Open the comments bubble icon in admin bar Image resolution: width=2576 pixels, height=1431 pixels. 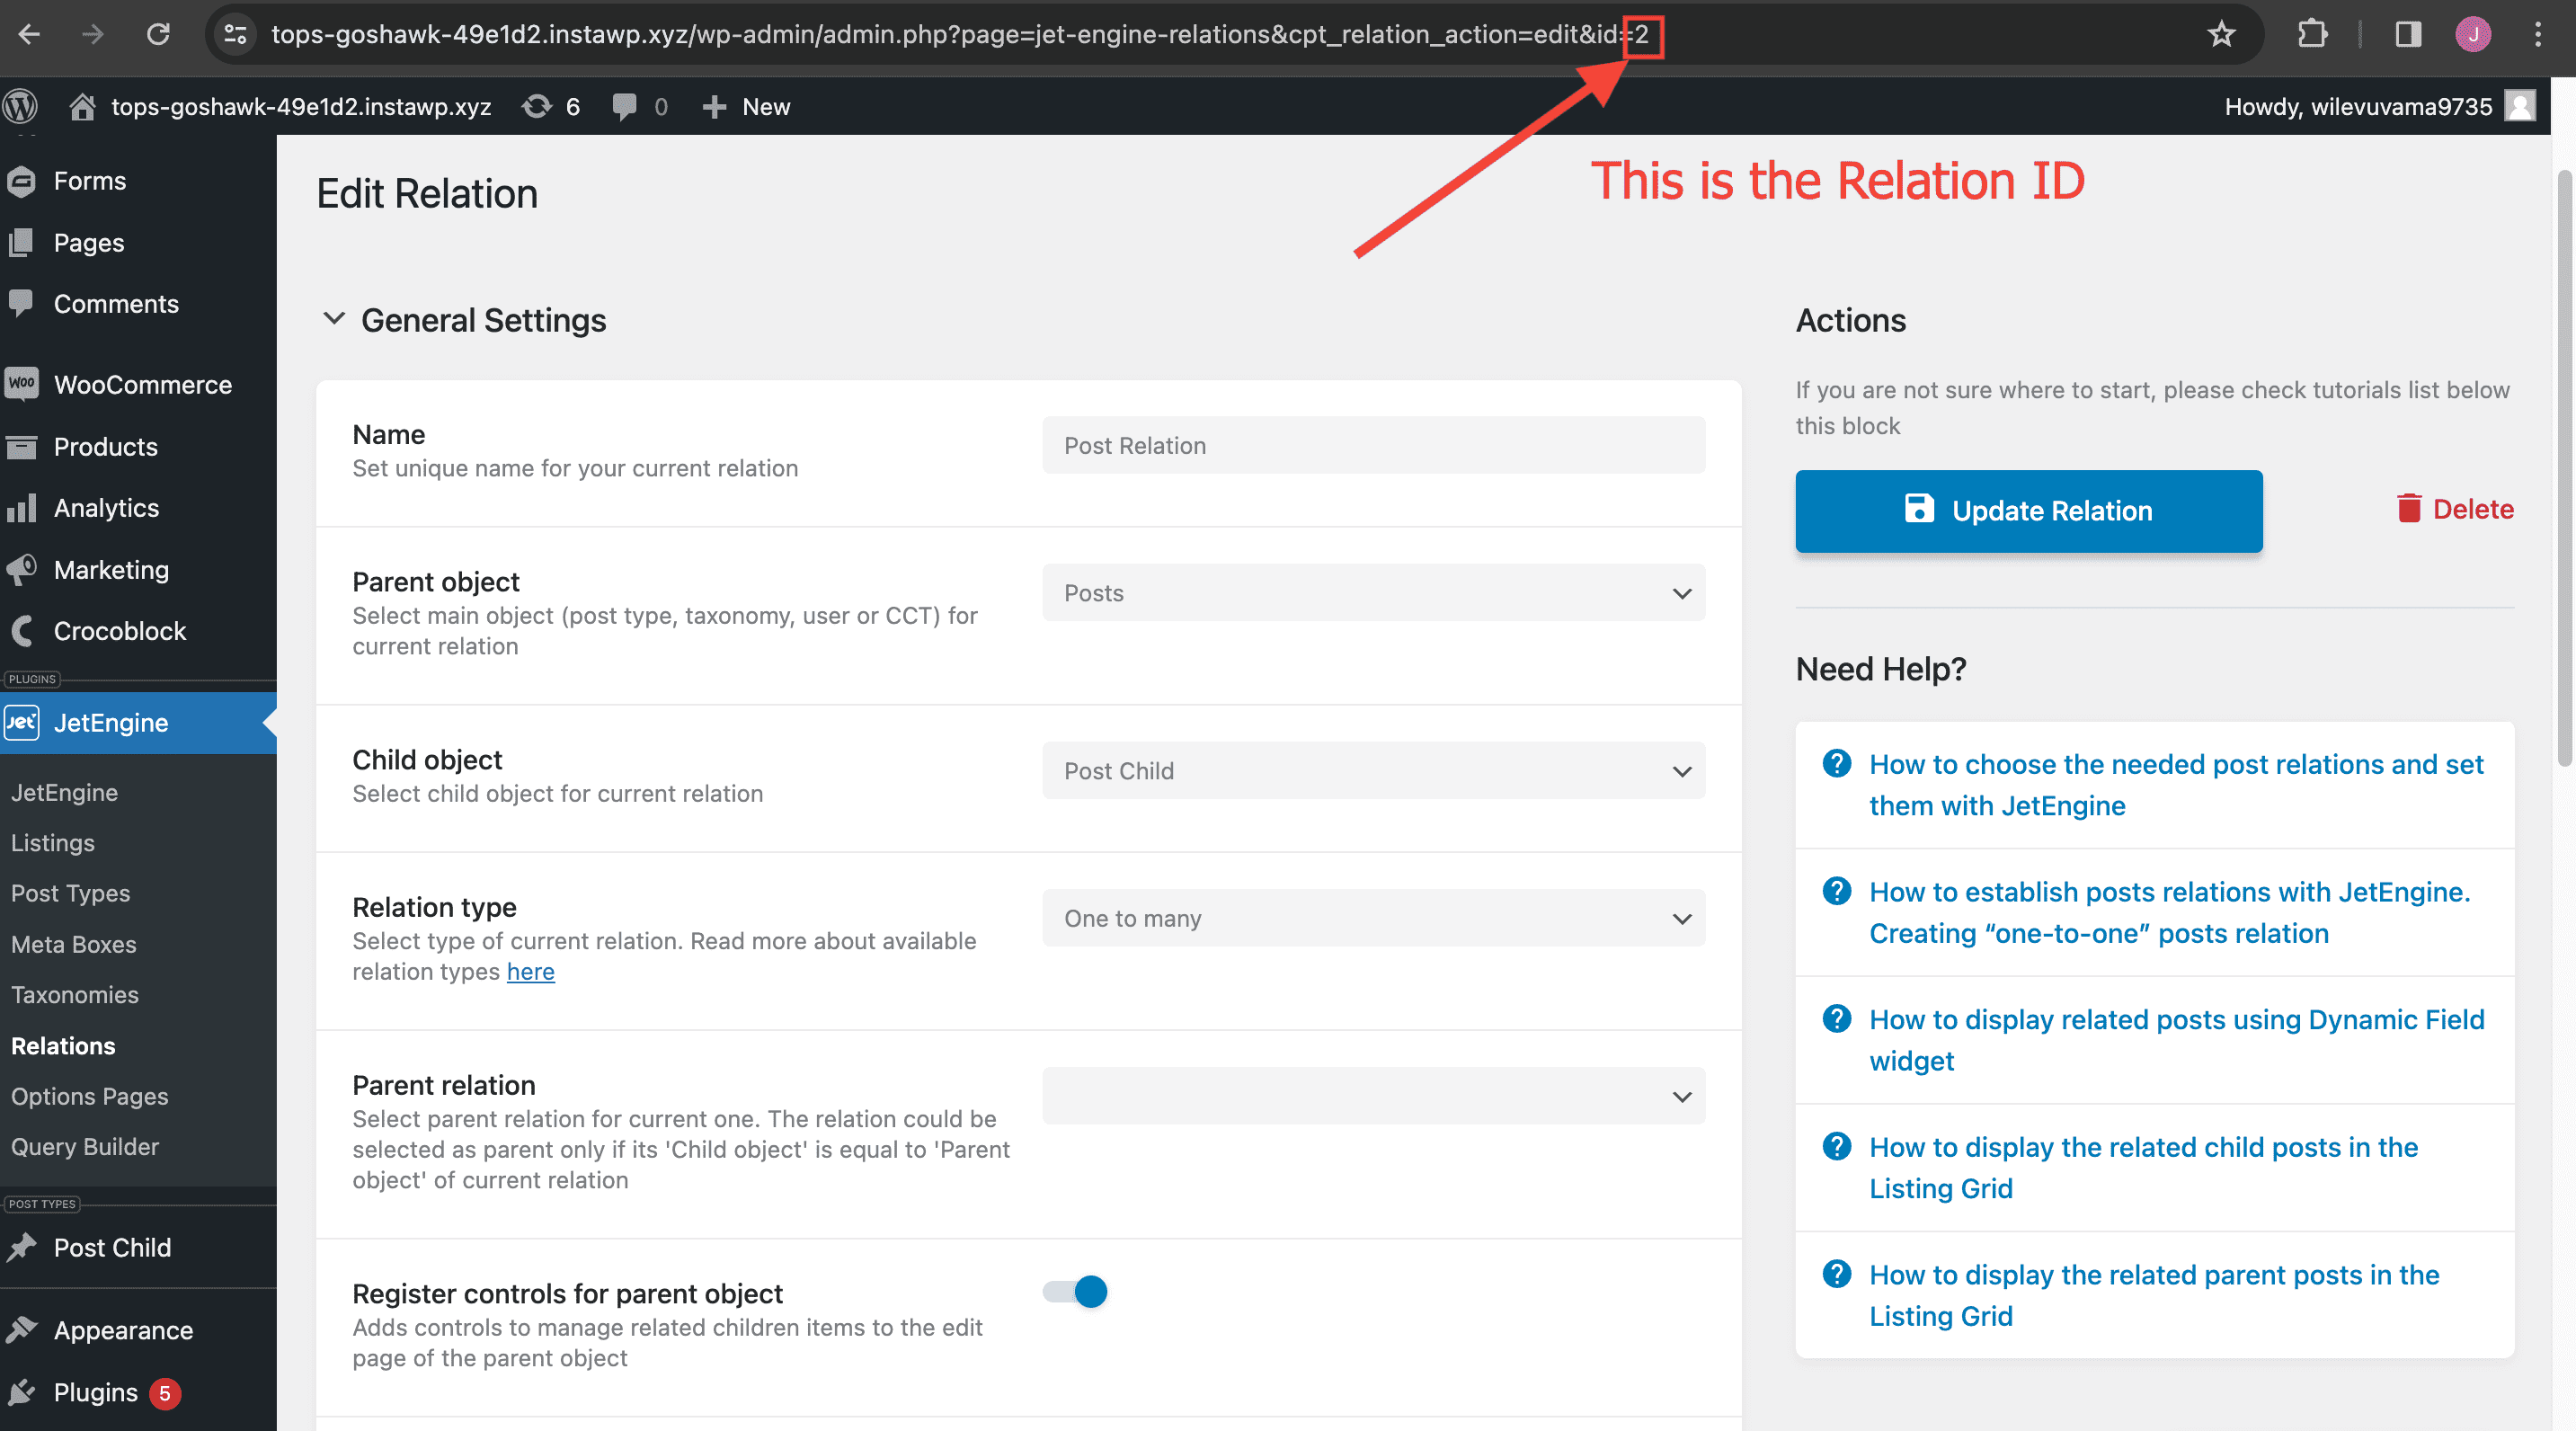[x=624, y=106]
